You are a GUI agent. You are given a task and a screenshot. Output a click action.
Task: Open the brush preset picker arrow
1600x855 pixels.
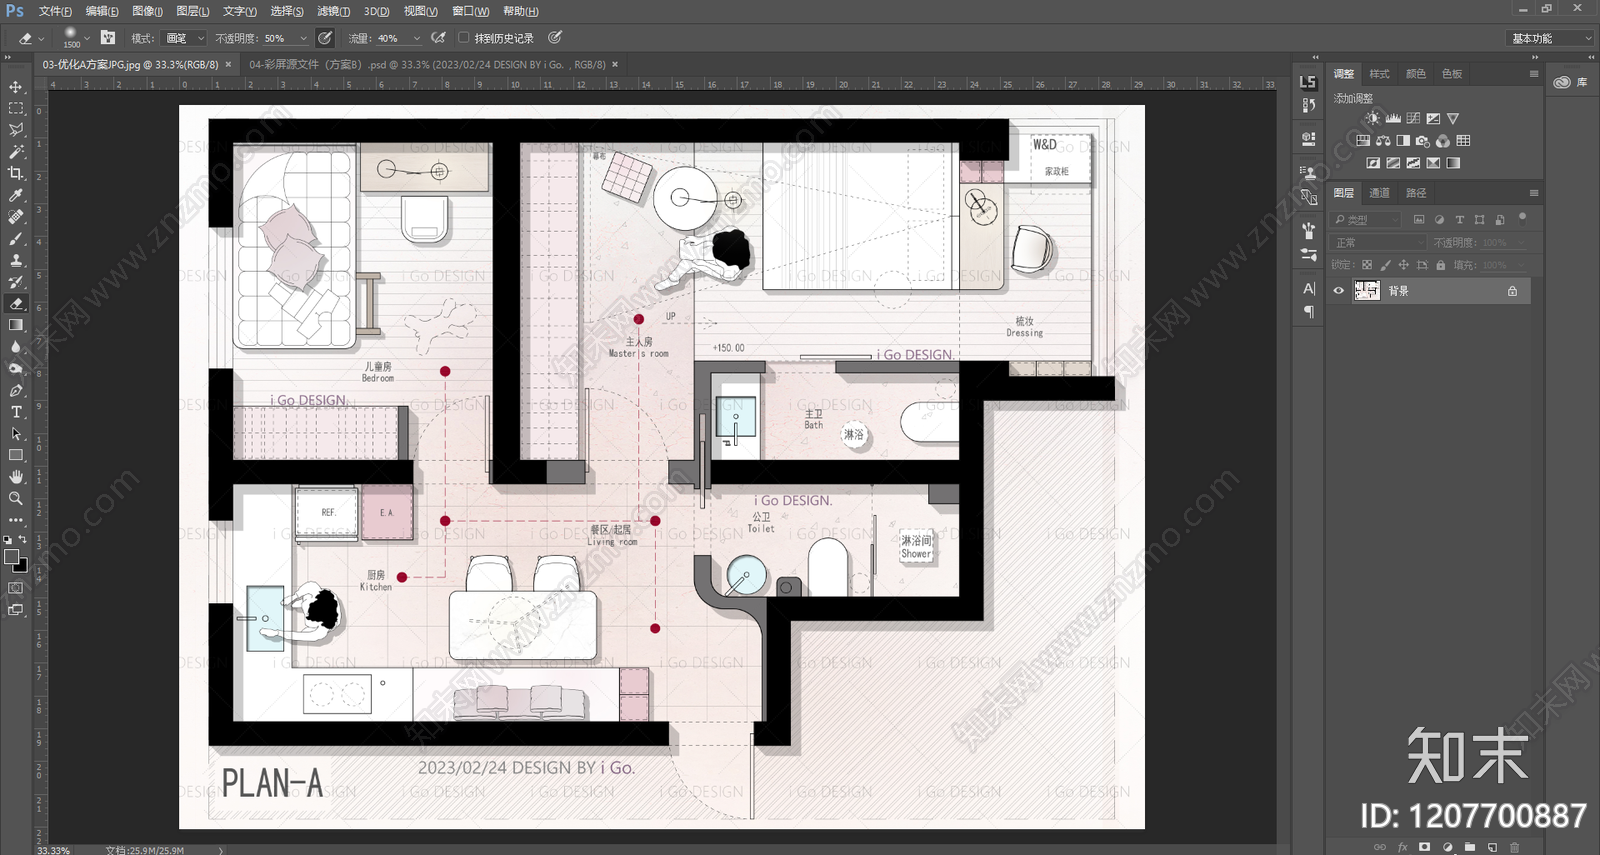click(87, 39)
